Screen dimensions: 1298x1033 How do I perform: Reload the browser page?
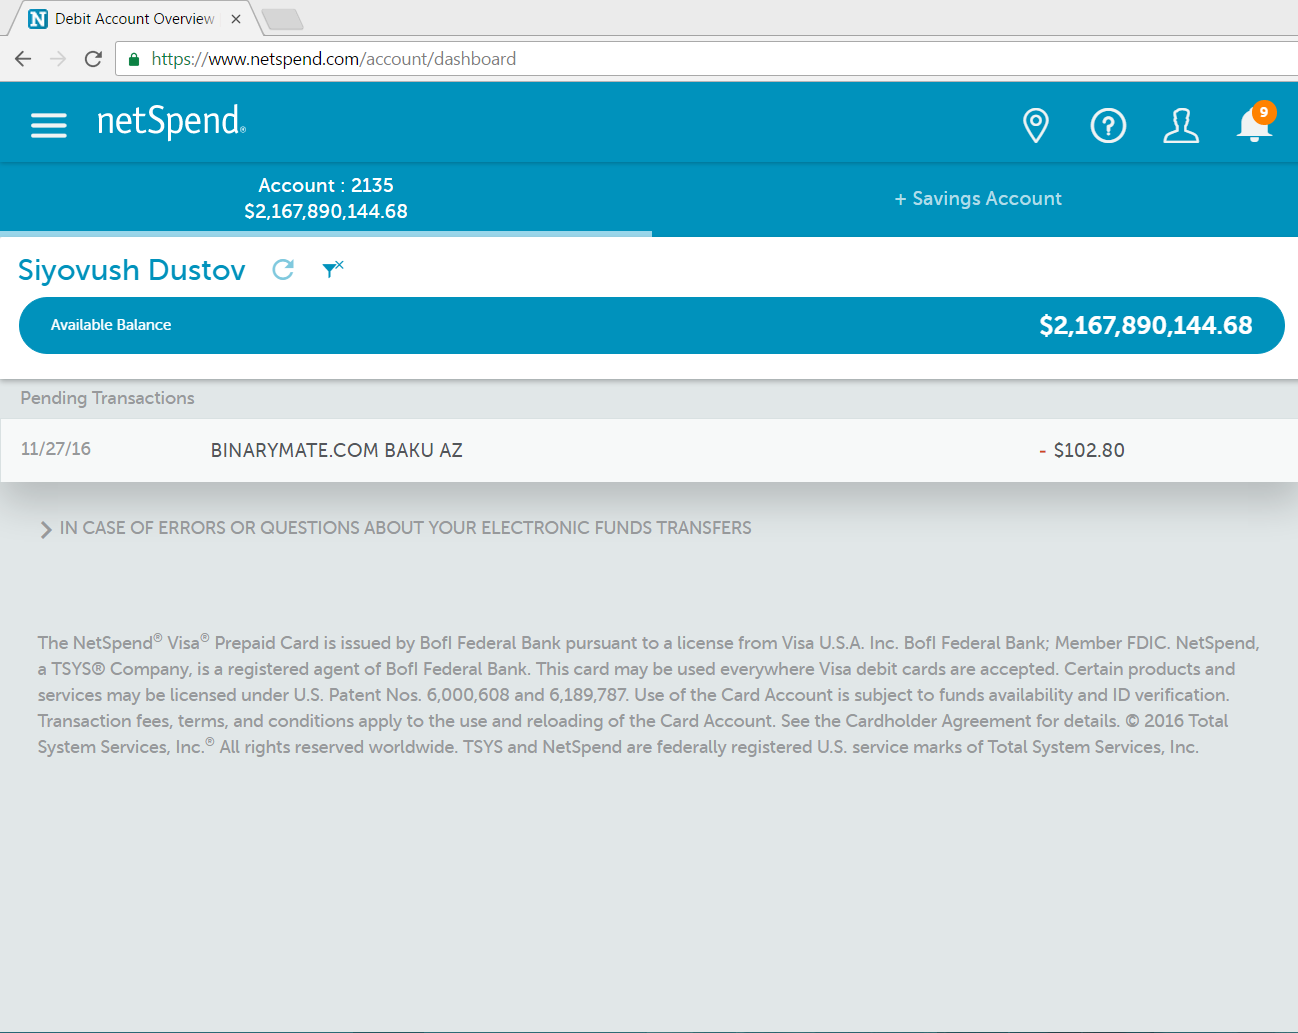click(x=93, y=59)
